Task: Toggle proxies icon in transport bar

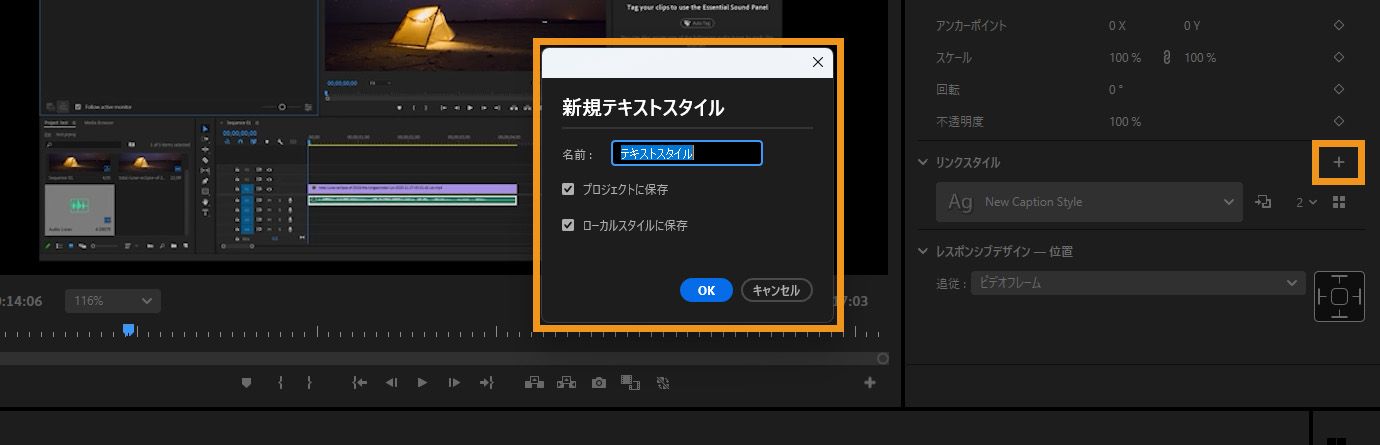Action: coord(662,382)
